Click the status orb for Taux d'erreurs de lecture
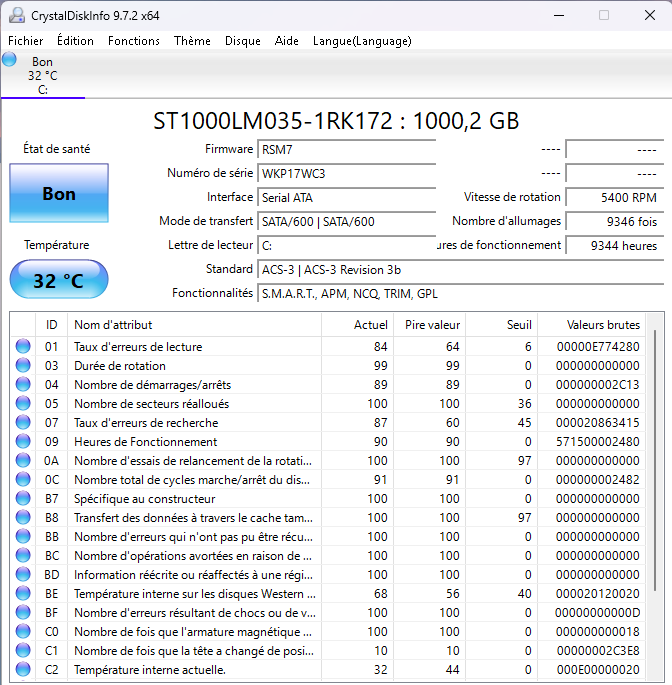 pos(23,347)
